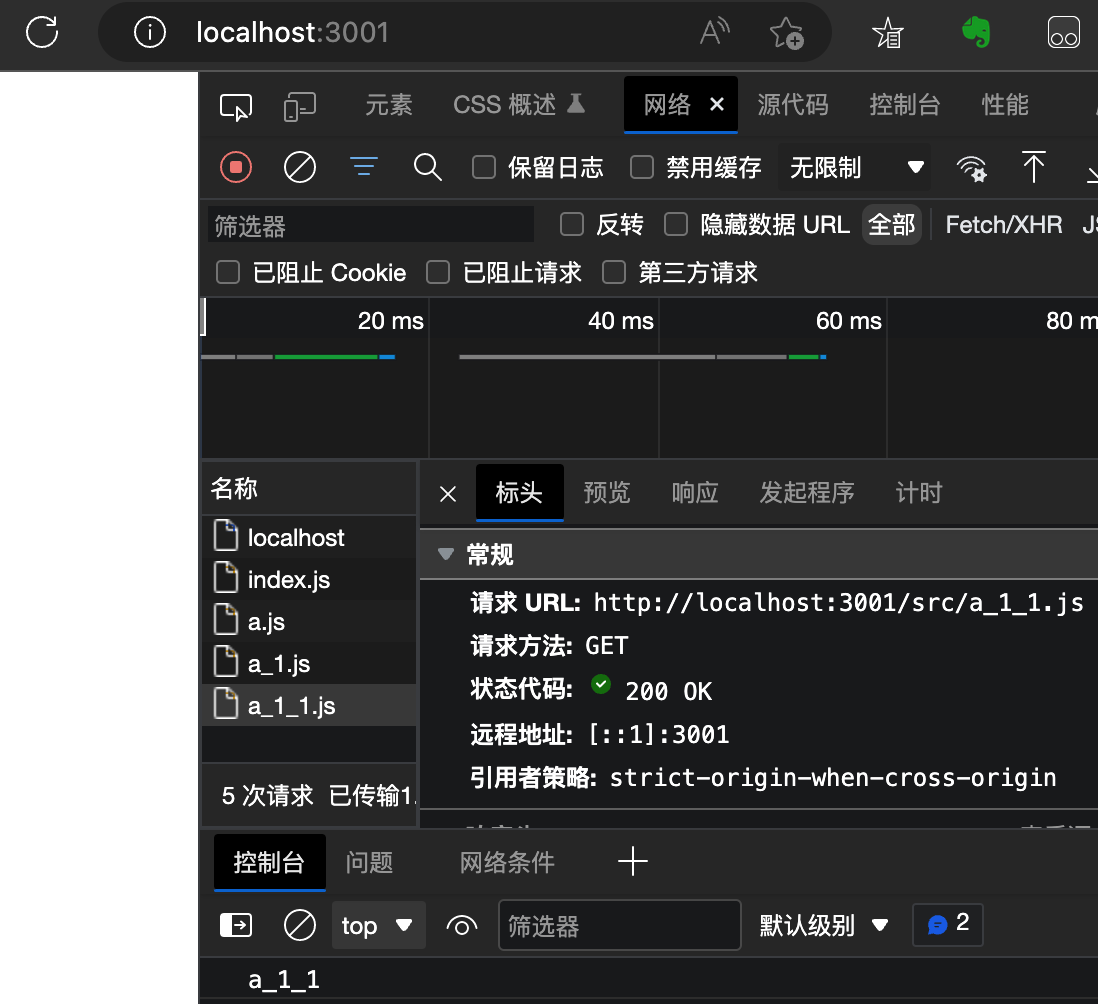Reload the page with the refresh icon

42,32
